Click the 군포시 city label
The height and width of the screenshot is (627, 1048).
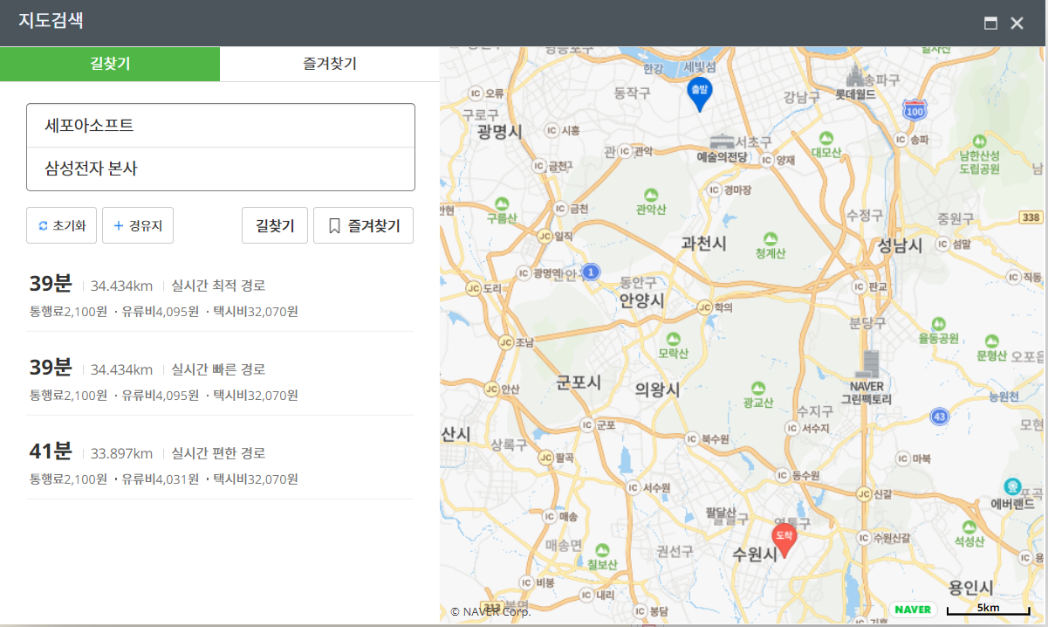point(578,382)
